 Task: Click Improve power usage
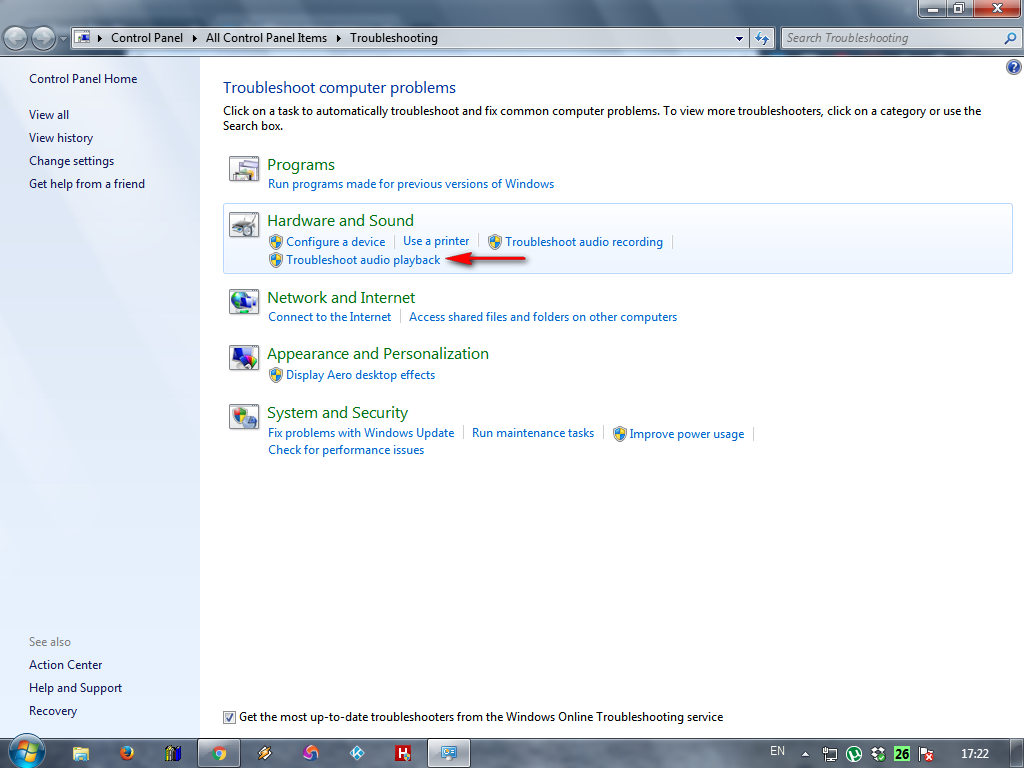click(x=687, y=434)
